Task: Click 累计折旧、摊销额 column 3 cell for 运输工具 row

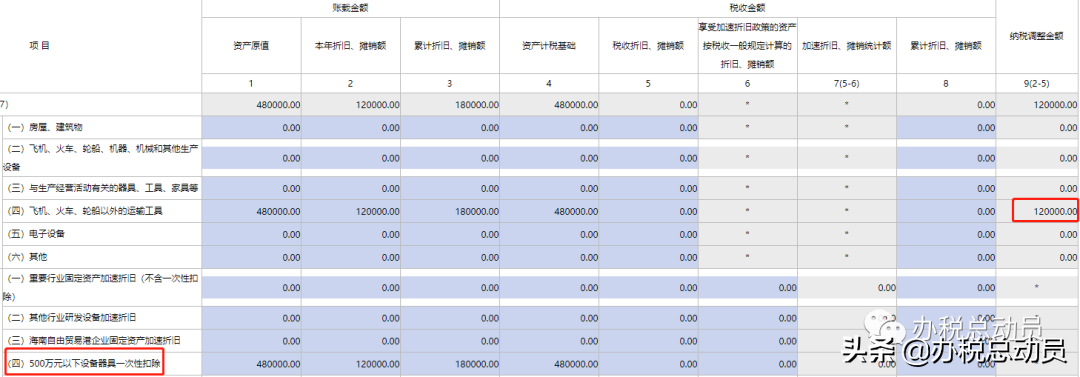Action: (450, 211)
